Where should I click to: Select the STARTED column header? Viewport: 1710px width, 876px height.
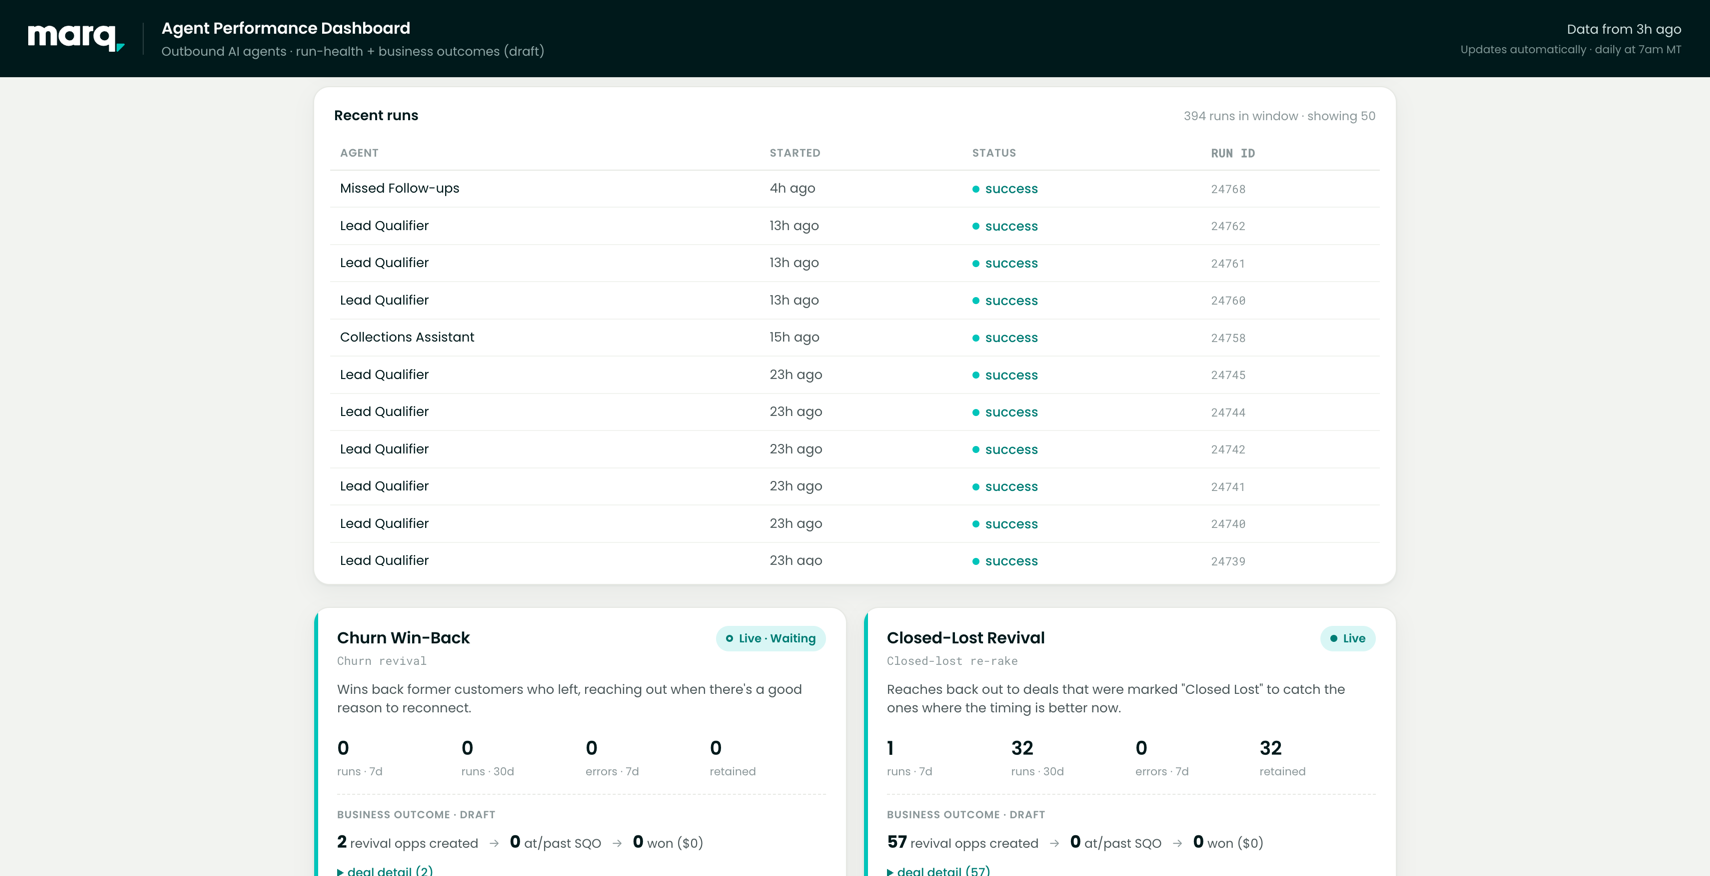[x=795, y=153]
